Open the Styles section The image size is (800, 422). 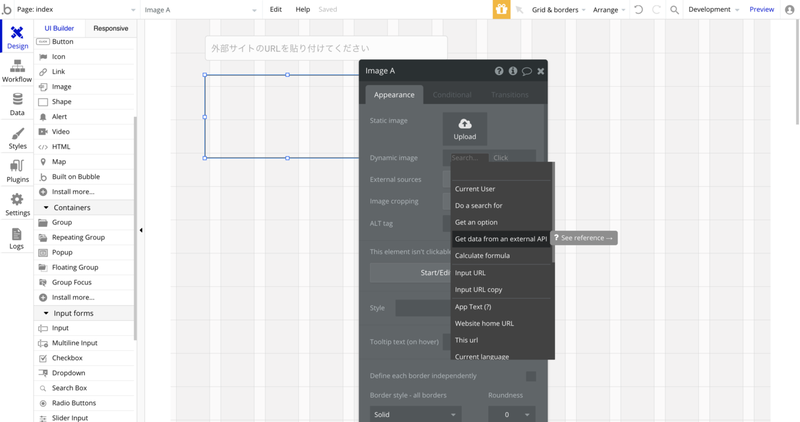pyautogui.click(x=17, y=138)
